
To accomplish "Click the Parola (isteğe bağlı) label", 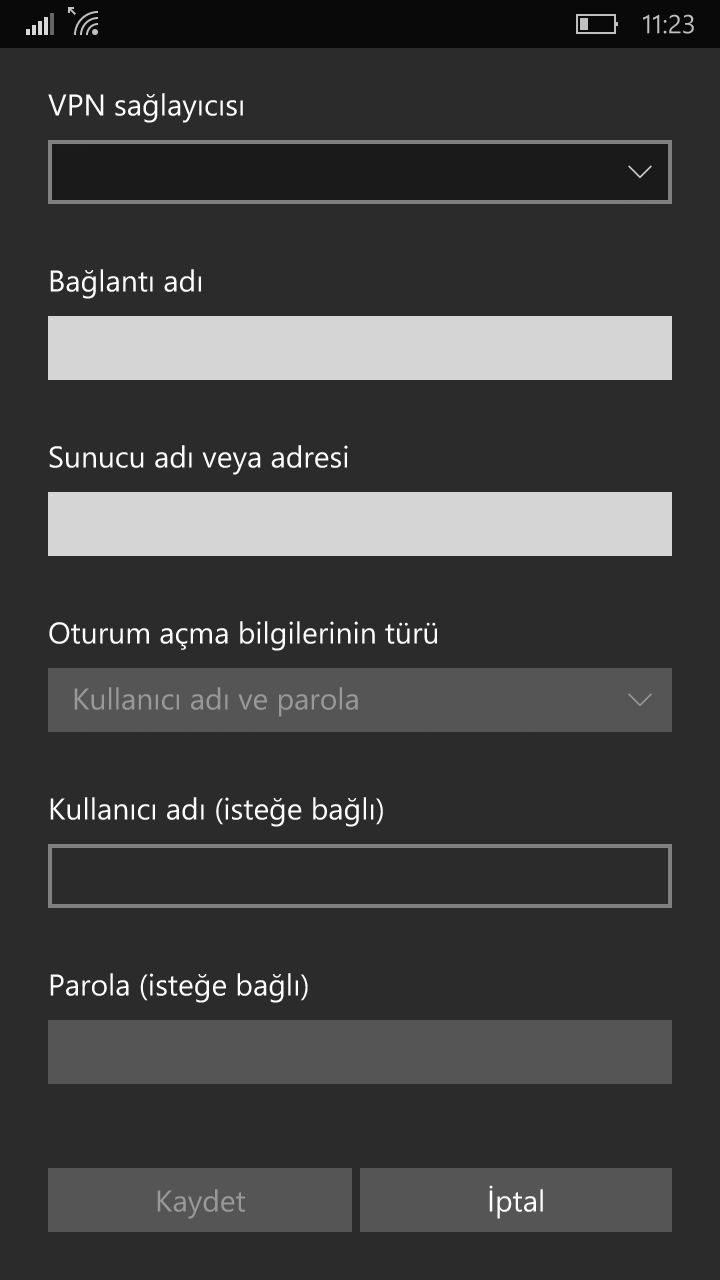I will (x=179, y=986).
